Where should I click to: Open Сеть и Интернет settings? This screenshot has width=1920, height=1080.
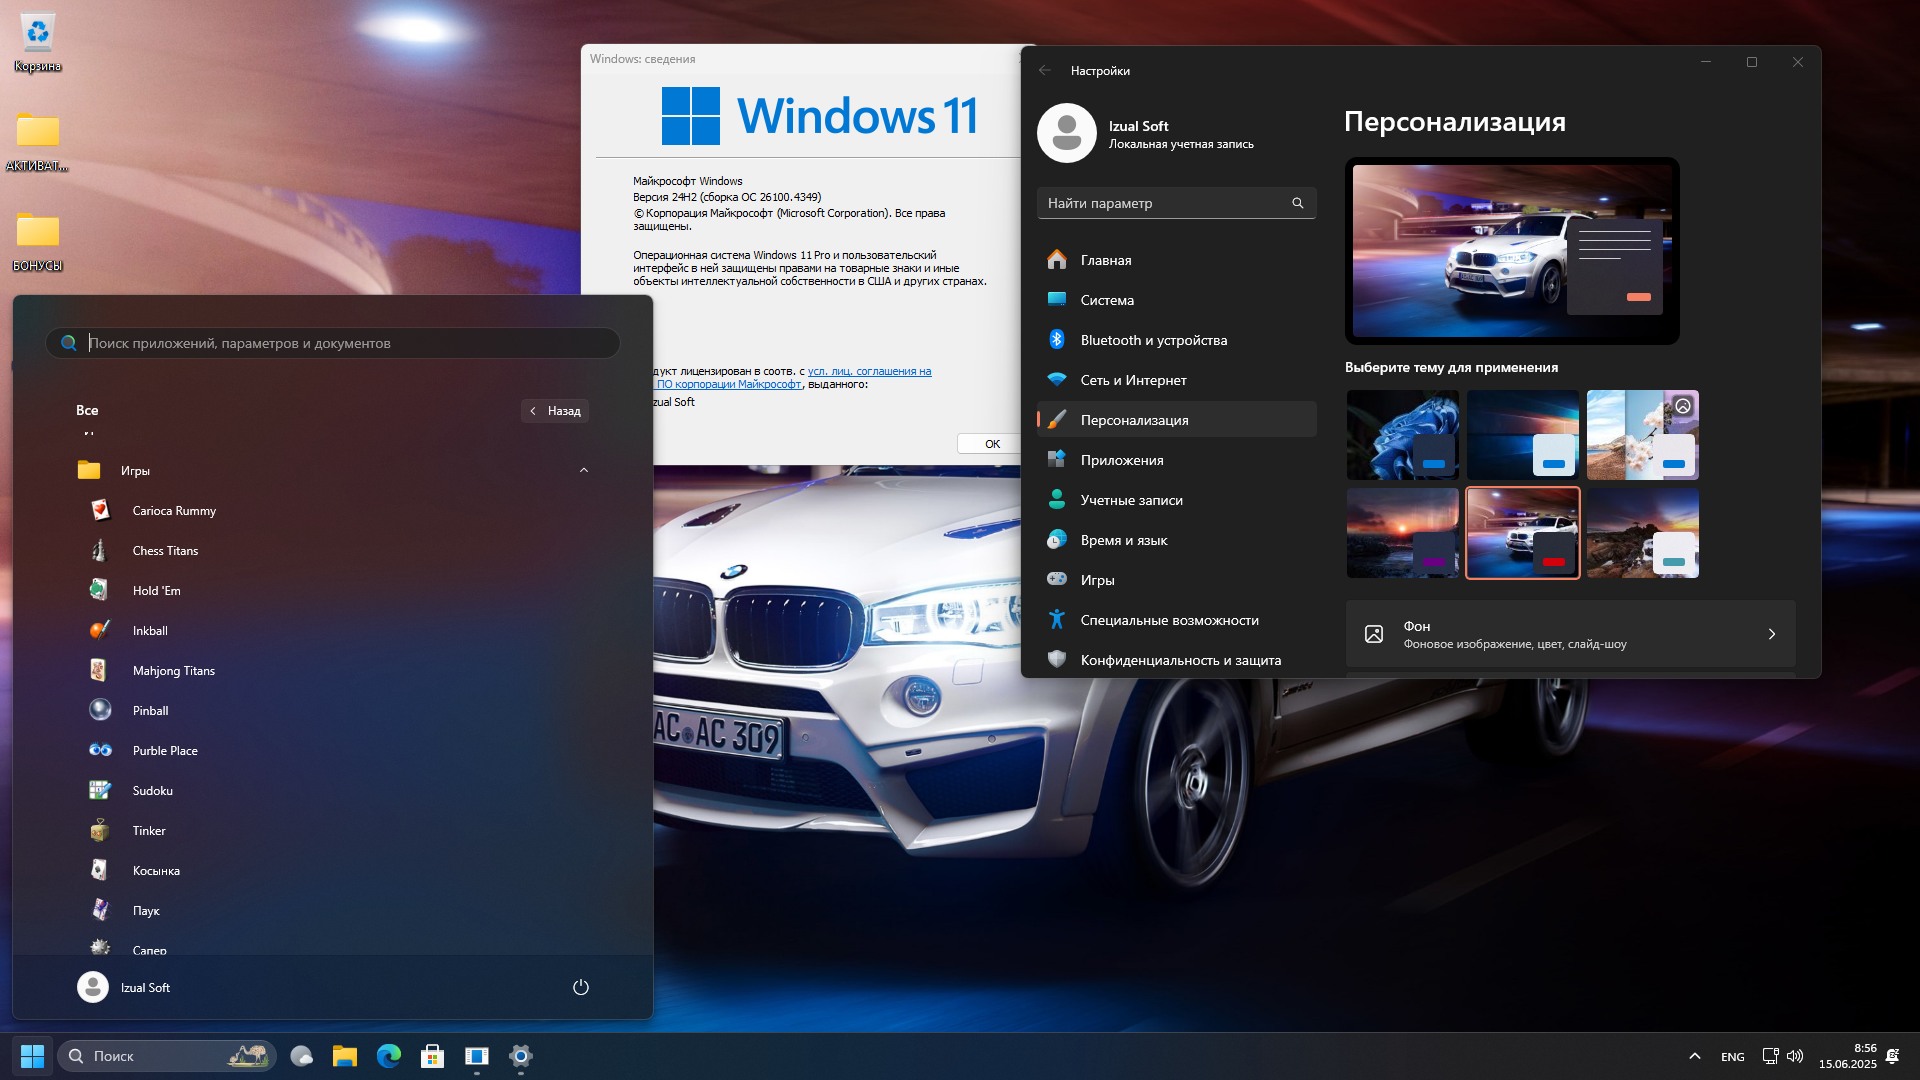pyautogui.click(x=1176, y=380)
